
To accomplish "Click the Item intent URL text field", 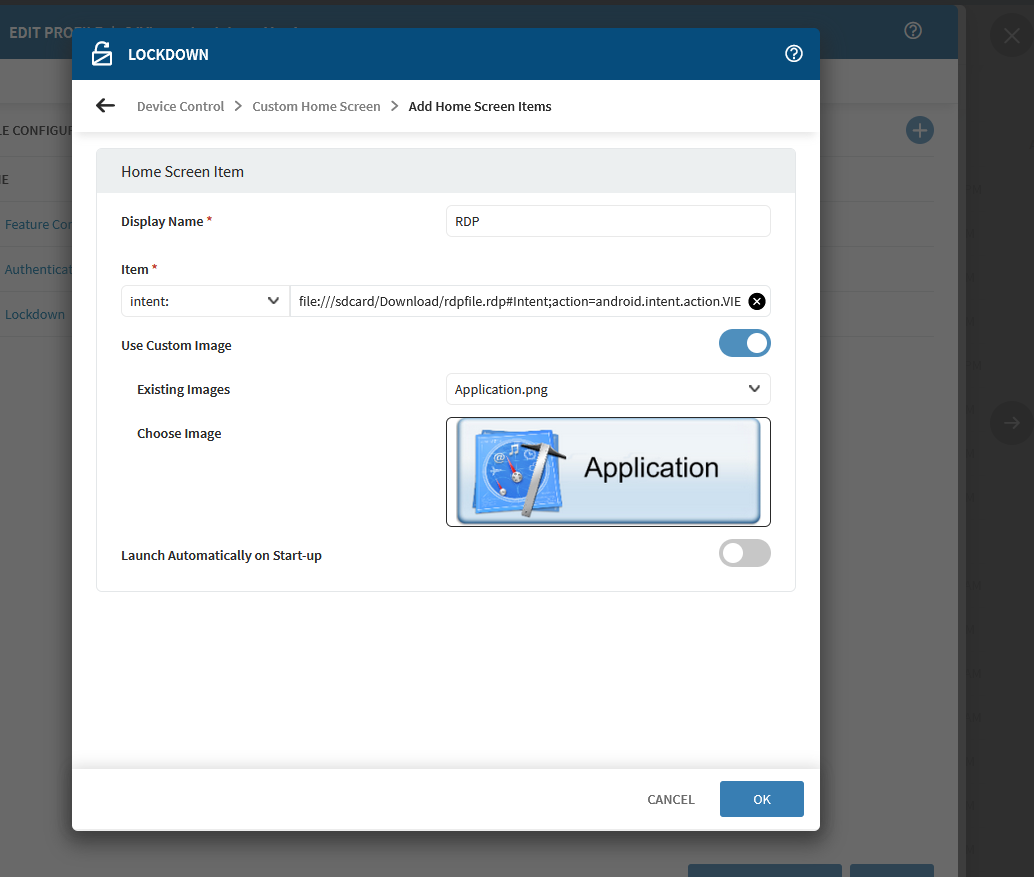I will tap(518, 301).
